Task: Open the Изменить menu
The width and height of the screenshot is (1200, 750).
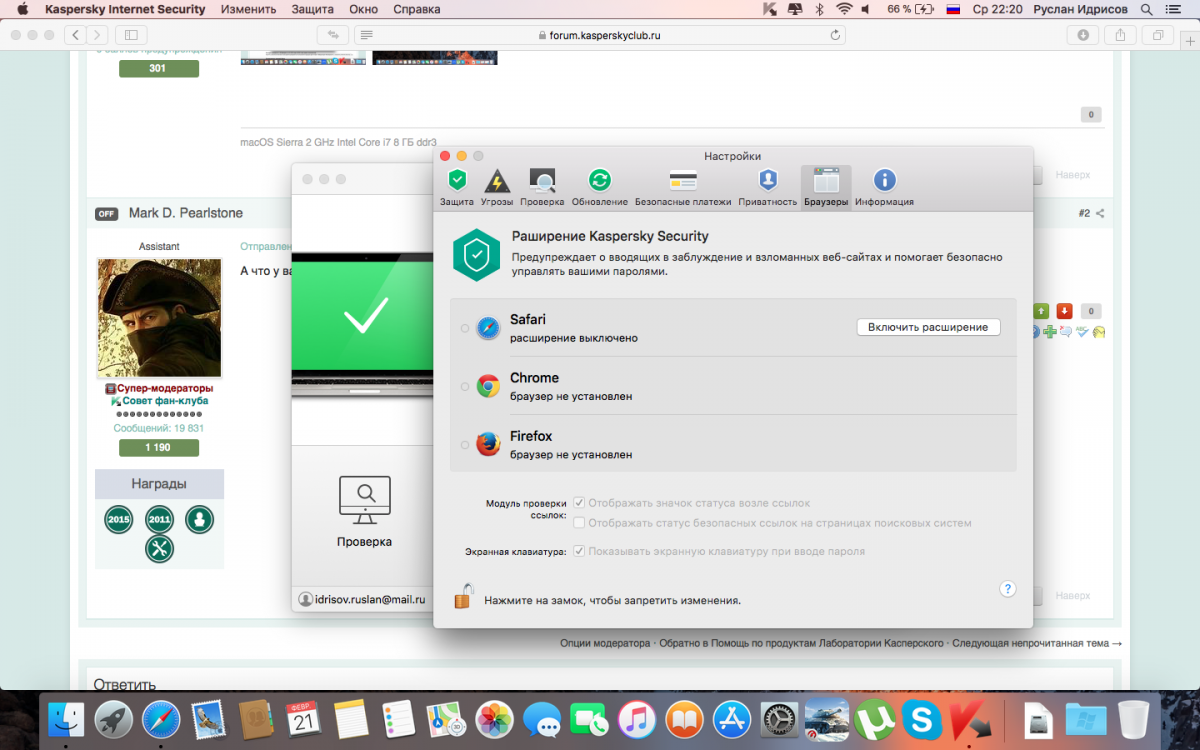Action: [x=249, y=9]
